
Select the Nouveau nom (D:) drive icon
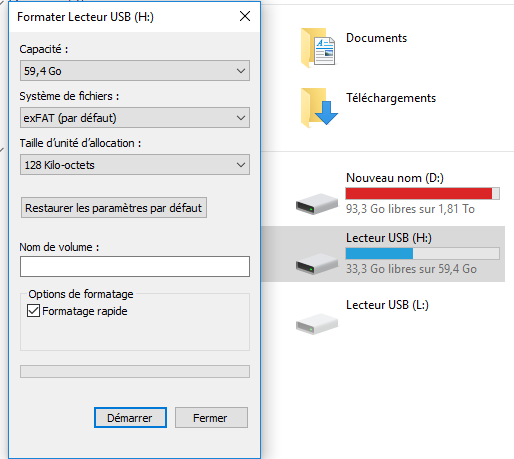click(x=317, y=204)
